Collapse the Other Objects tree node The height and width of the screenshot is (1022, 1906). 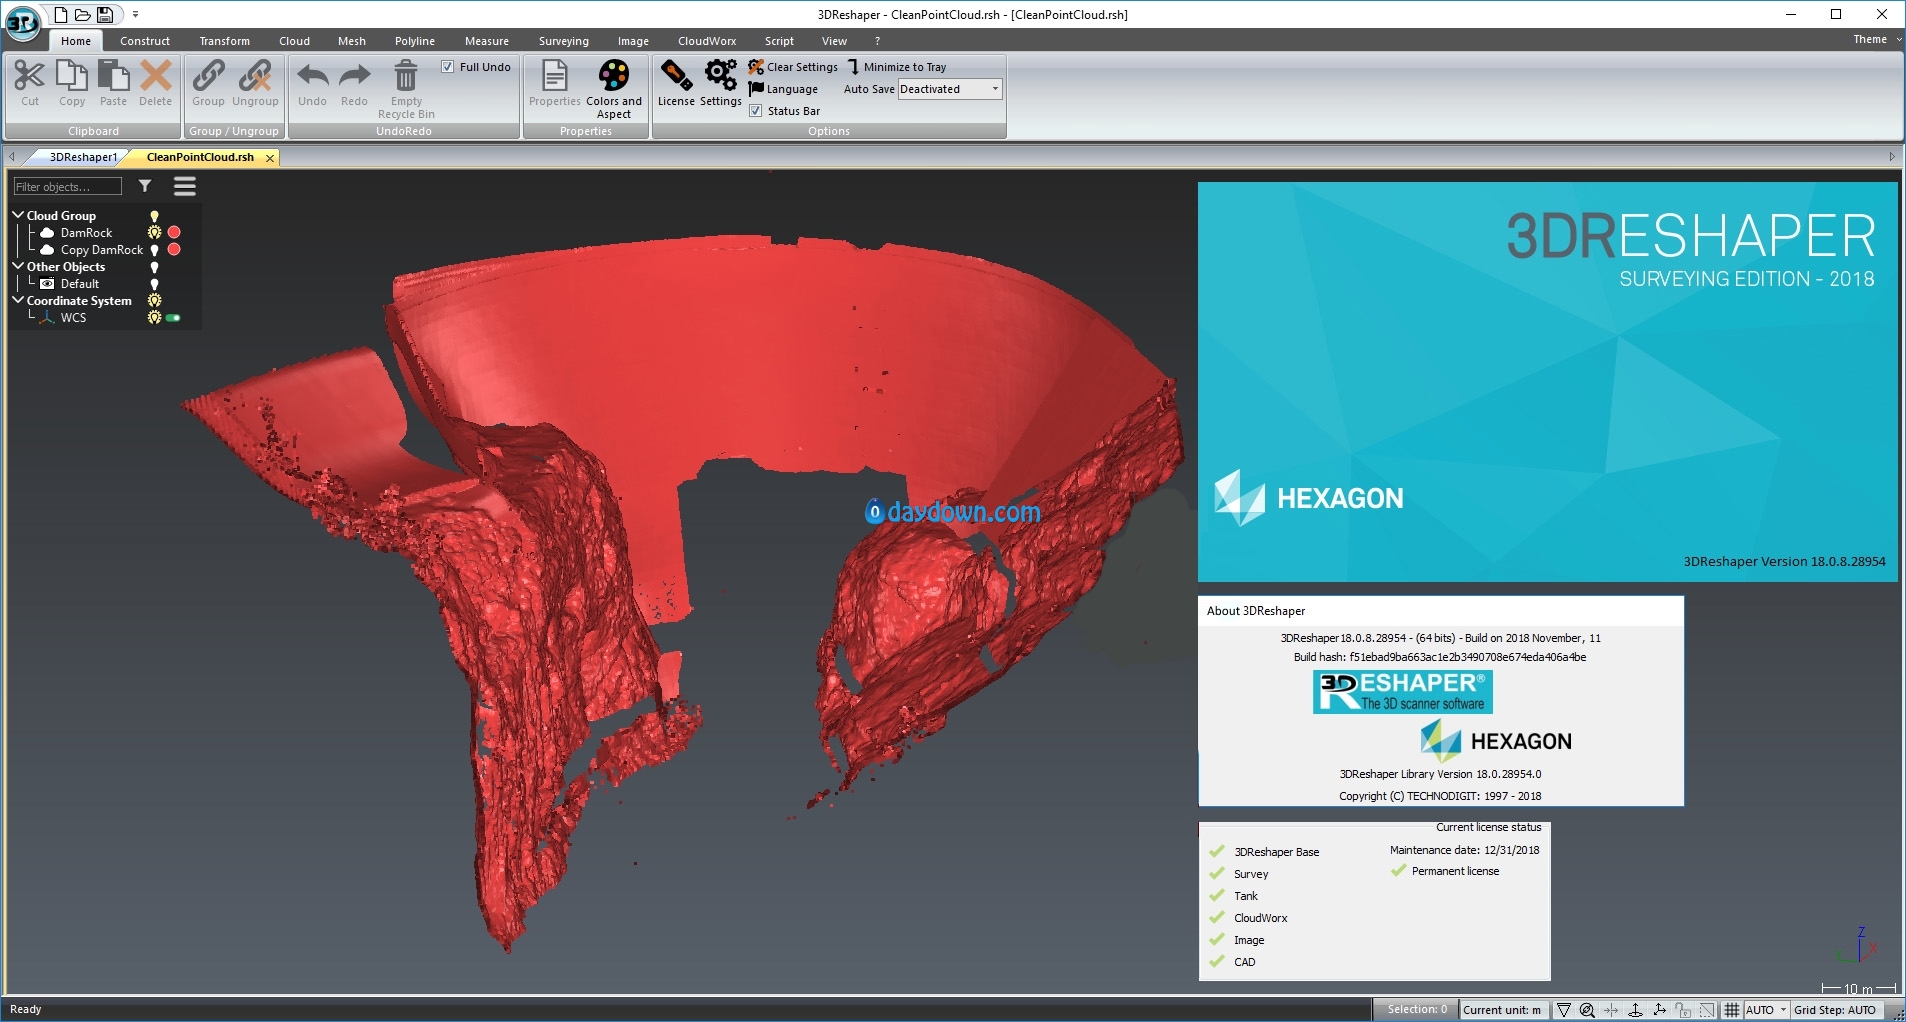click(x=18, y=266)
